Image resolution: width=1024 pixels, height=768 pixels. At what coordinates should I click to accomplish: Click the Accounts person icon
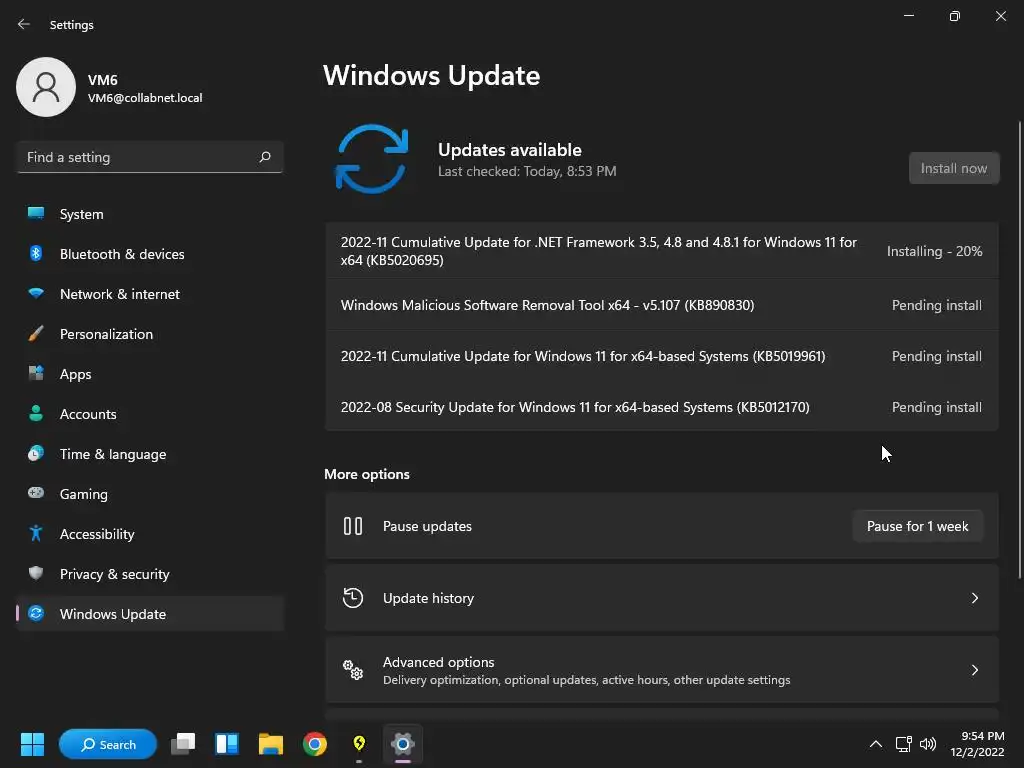tap(36, 413)
